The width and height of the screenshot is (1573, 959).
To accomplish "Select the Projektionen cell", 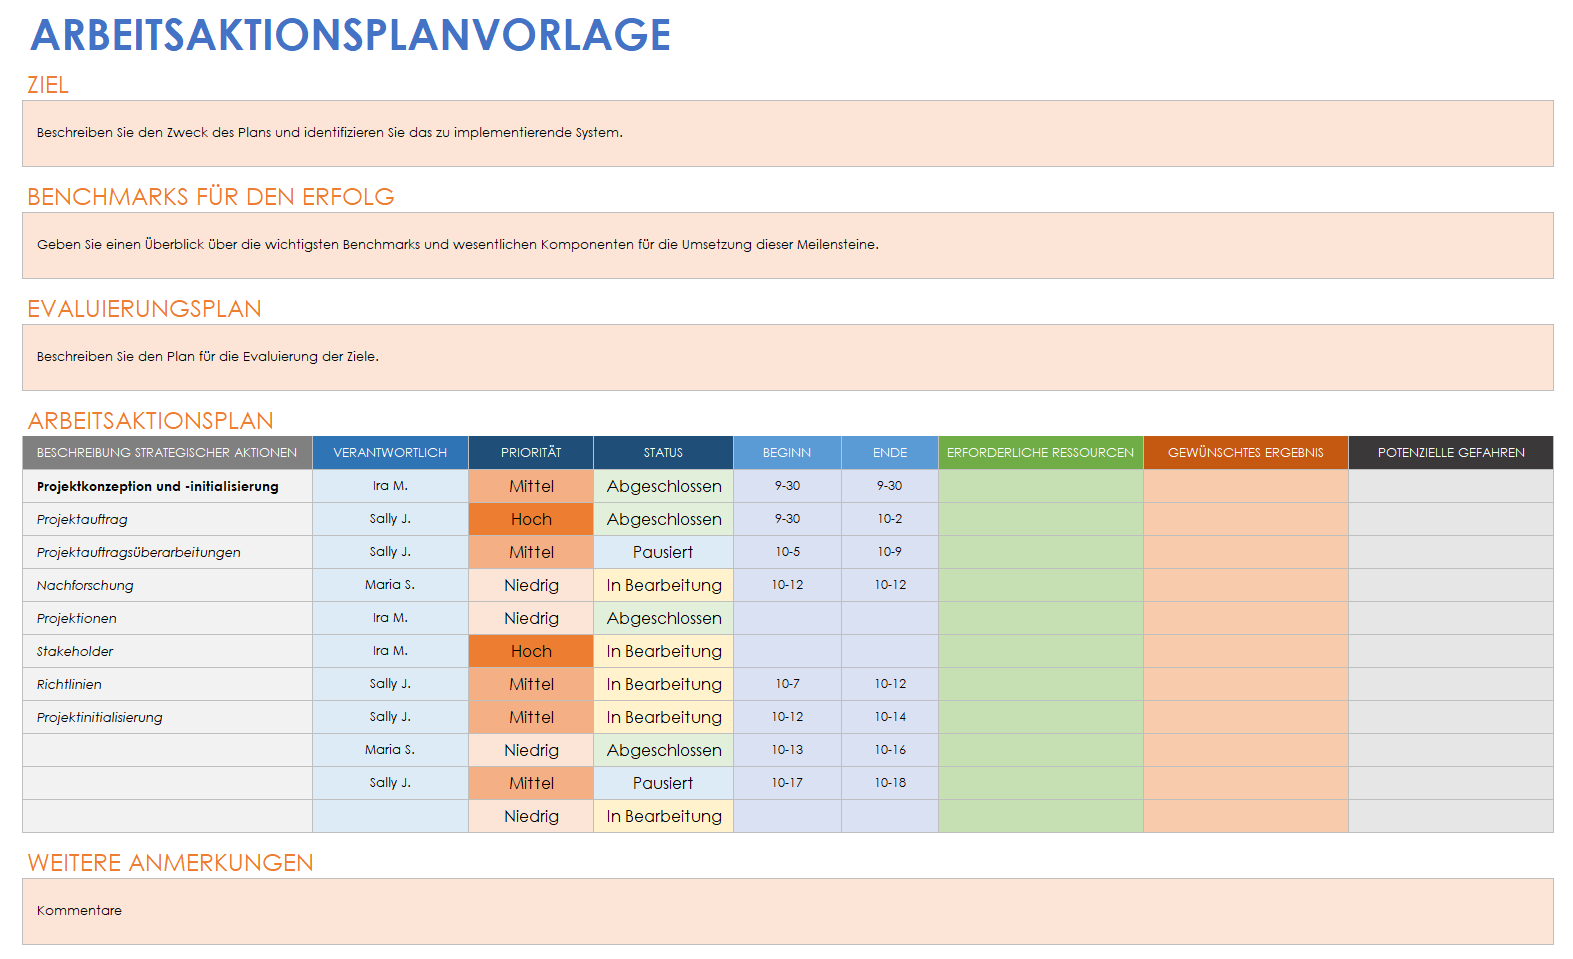I will (x=167, y=618).
